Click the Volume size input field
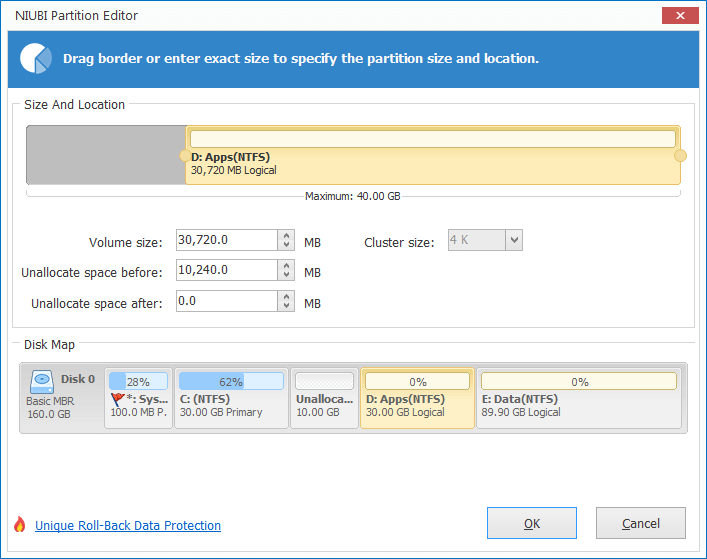The width and height of the screenshot is (707, 559). [x=227, y=240]
